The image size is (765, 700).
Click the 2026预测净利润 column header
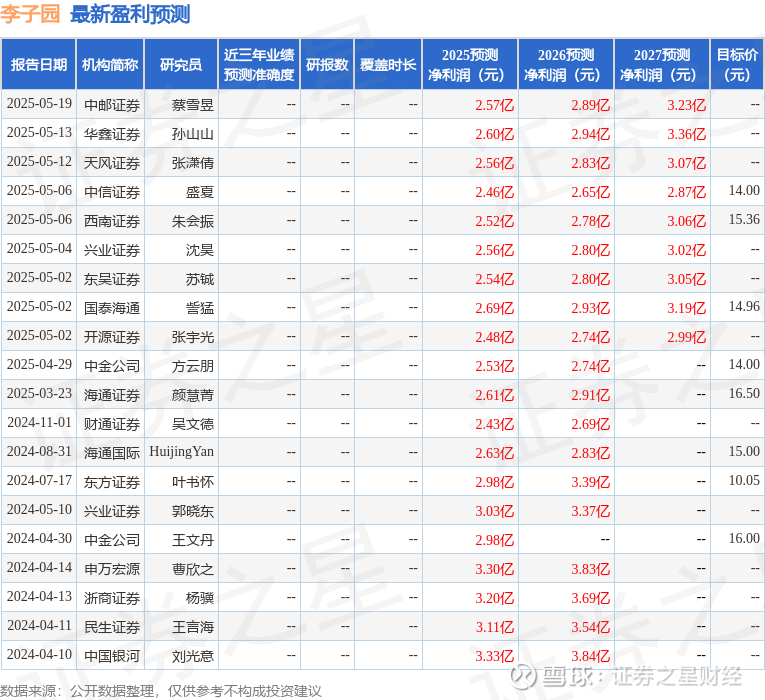coord(566,64)
